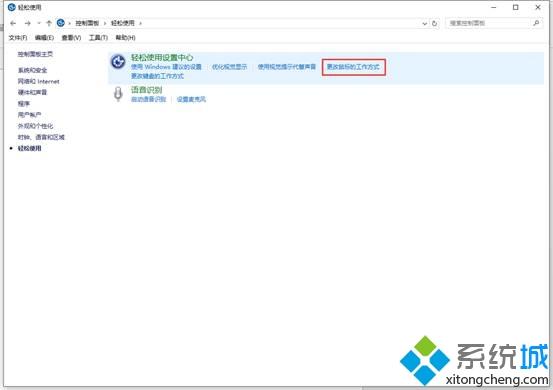553x390 pixels.
Task: Click 启动语音识别 link
Action: [148, 99]
